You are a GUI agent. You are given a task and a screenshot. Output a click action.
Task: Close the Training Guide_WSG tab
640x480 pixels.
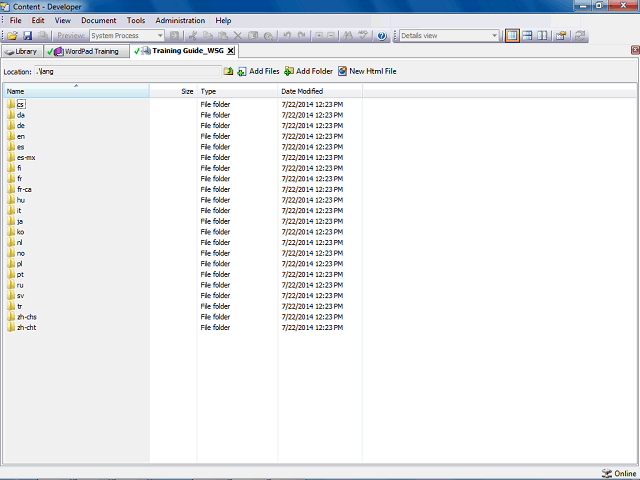(x=231, y=51)
